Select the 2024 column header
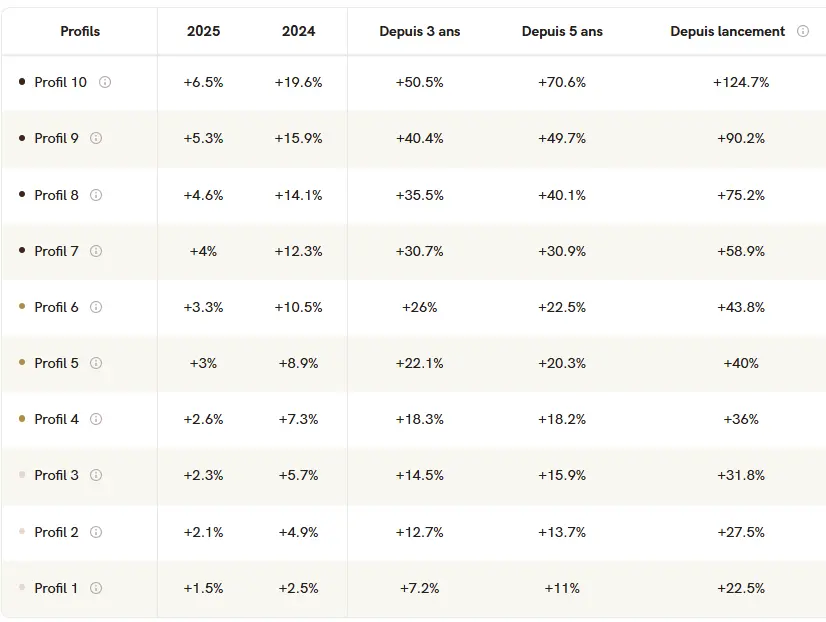The width and height of the screenshot is (826, 622). 298,31
